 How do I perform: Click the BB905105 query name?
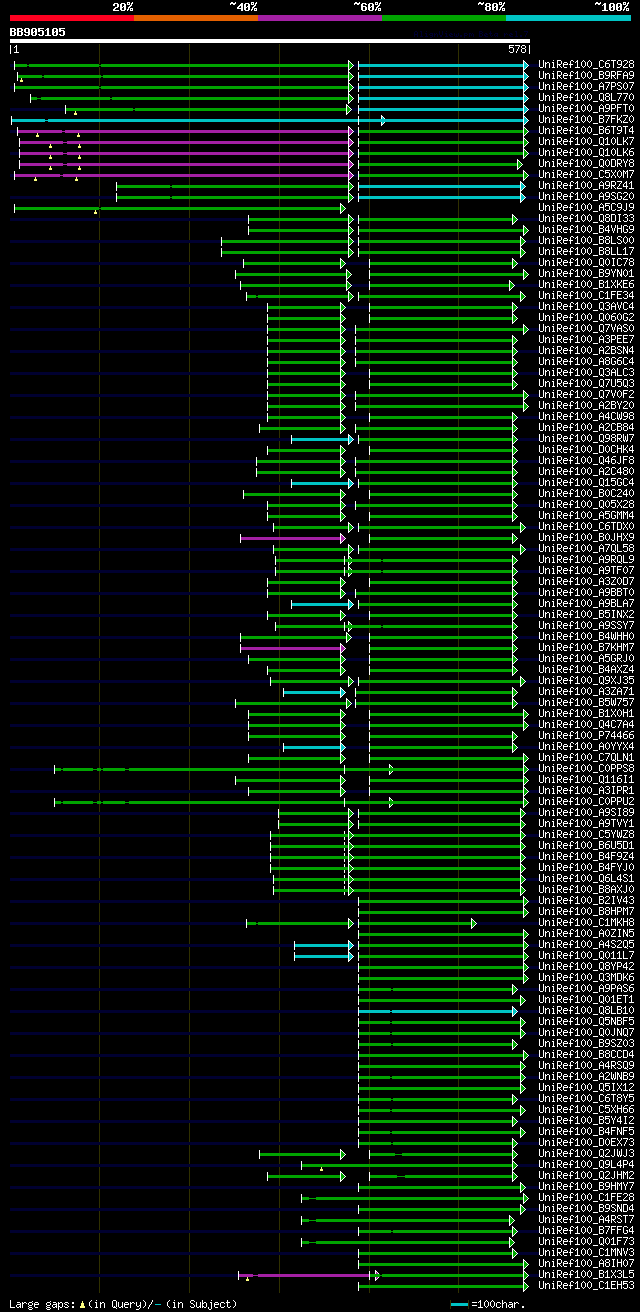click(x=38, y=32)
